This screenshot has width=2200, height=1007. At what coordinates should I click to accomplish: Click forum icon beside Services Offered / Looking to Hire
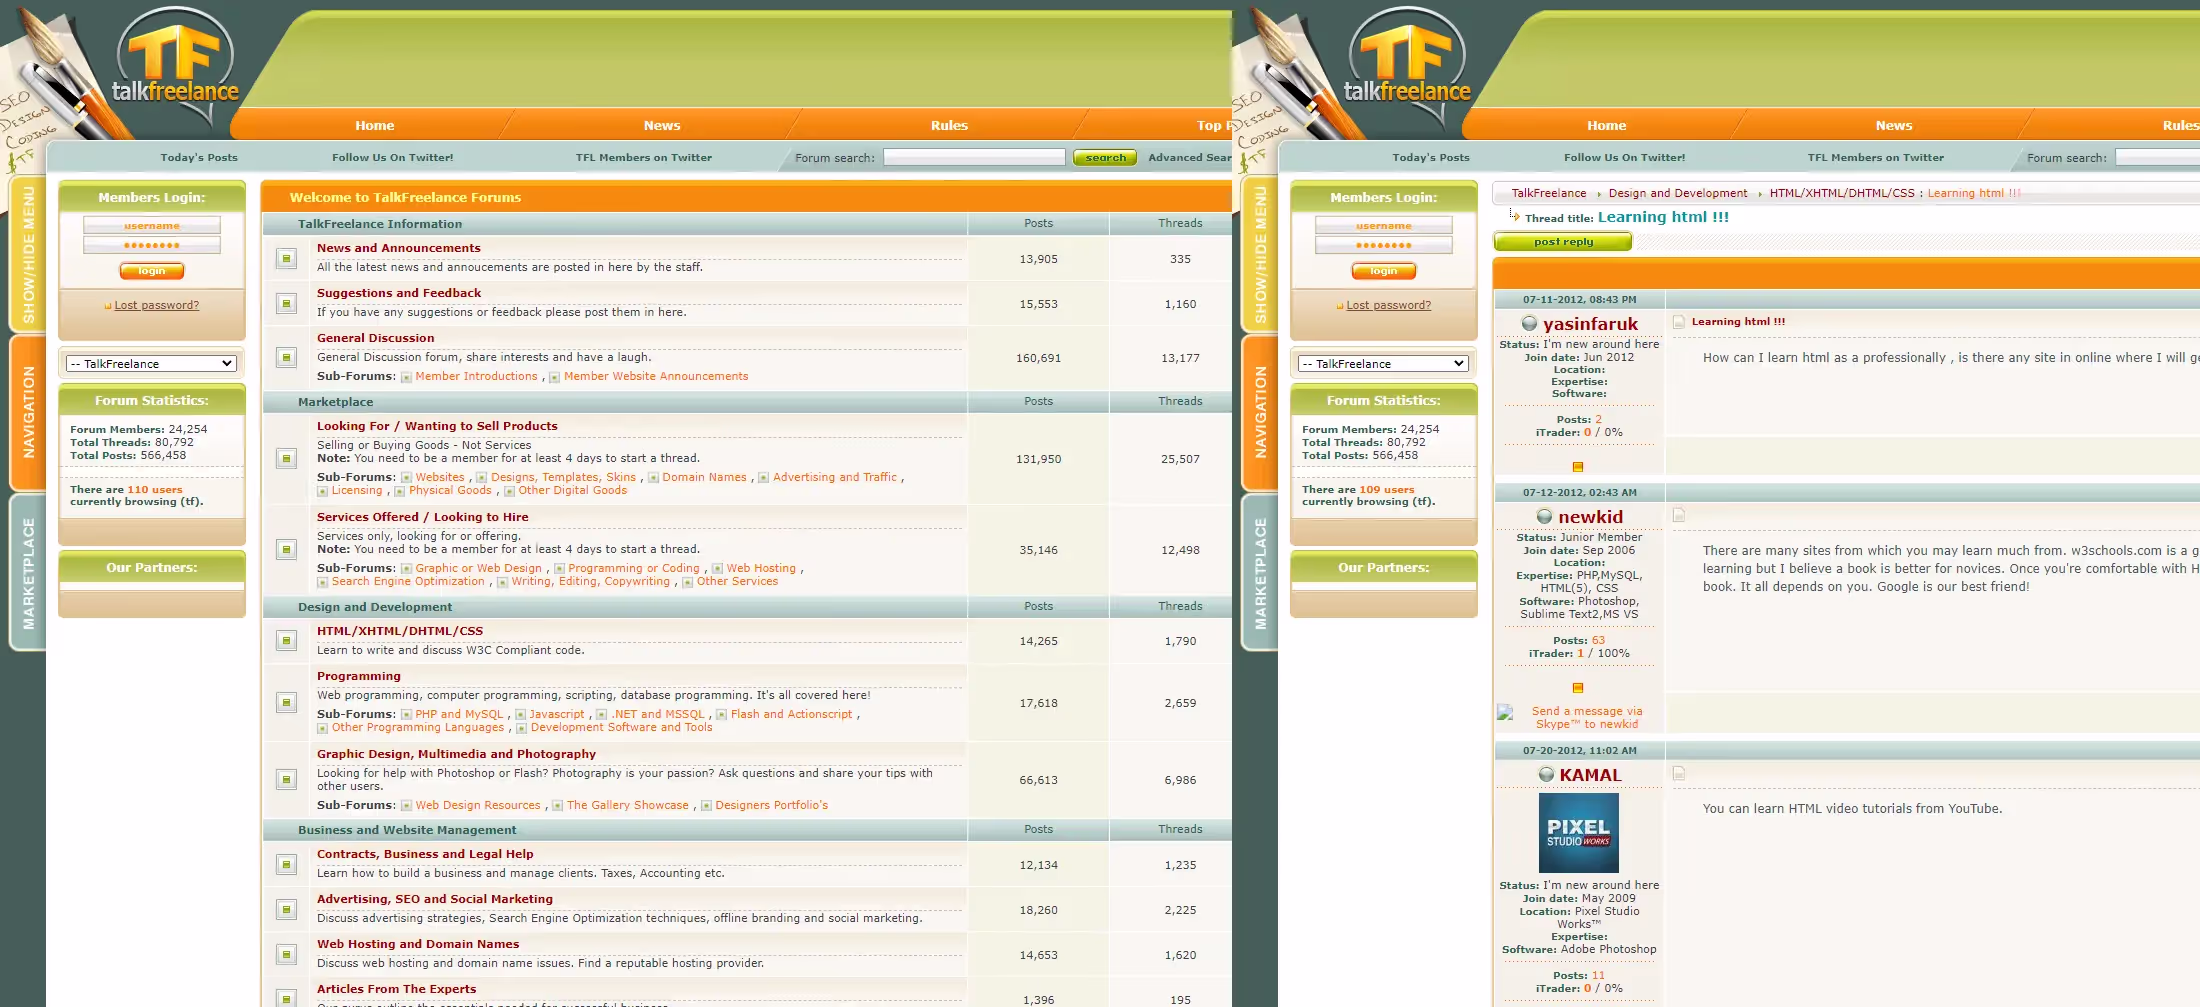286,550
